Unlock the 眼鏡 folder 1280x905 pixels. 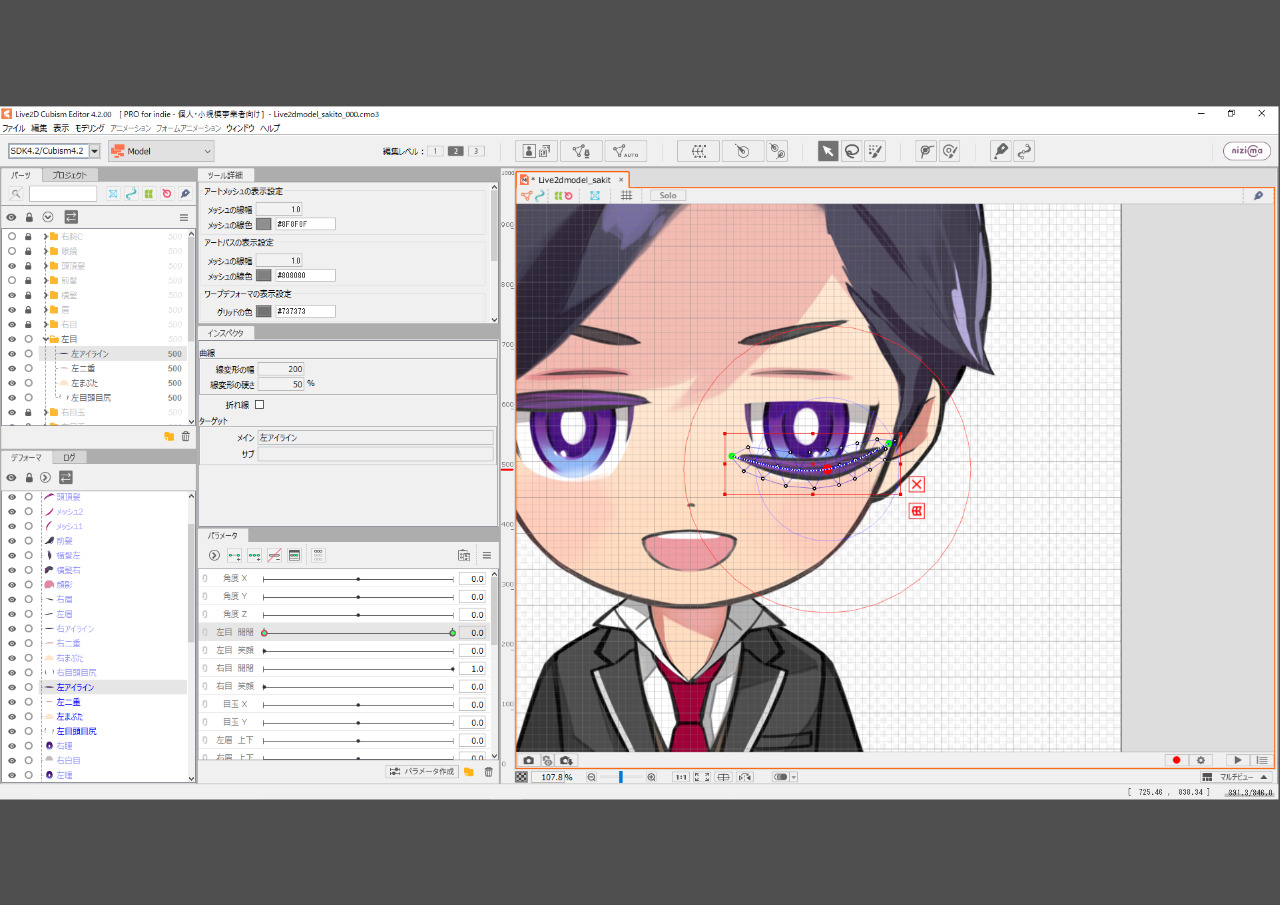coord(29,251)
